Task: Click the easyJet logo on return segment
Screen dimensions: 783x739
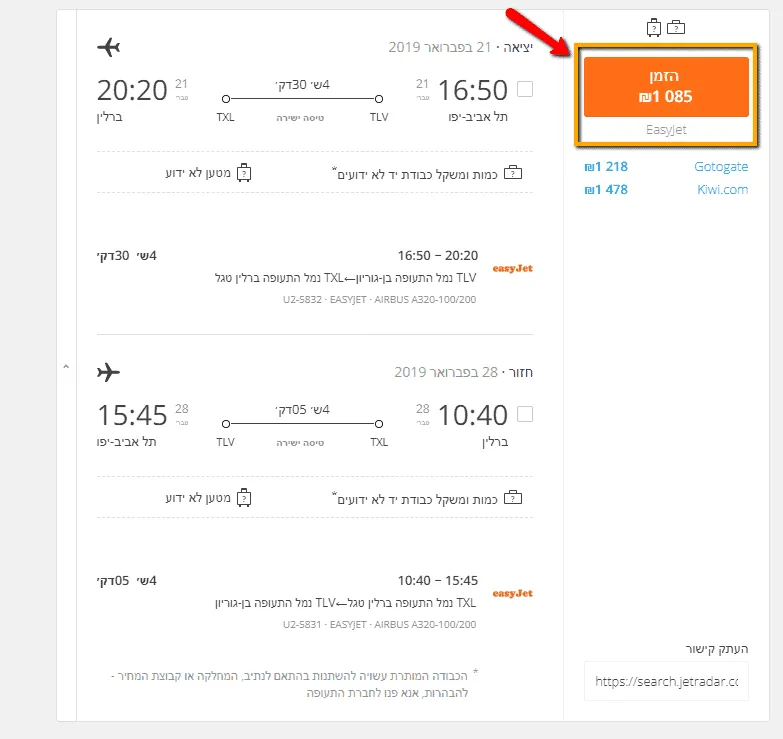Action: pos(513,593)
